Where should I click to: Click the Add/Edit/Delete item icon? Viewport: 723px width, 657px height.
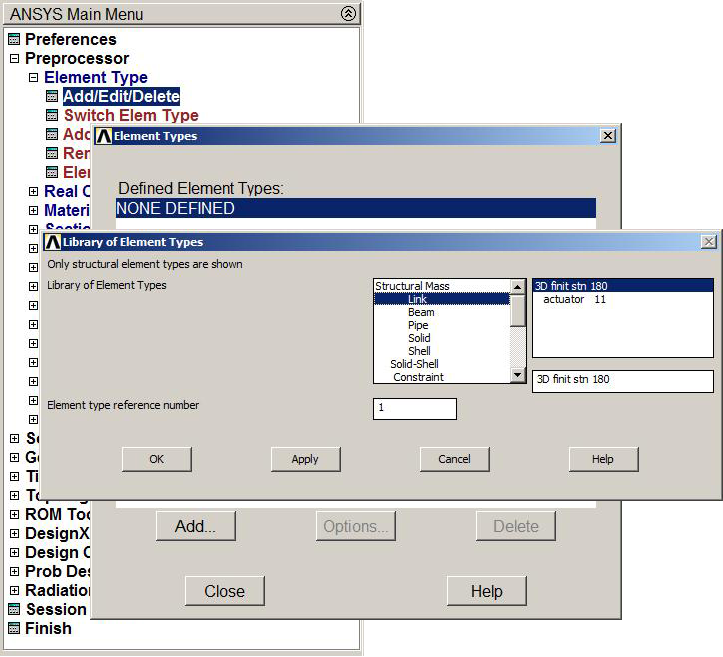coord(52,97)
